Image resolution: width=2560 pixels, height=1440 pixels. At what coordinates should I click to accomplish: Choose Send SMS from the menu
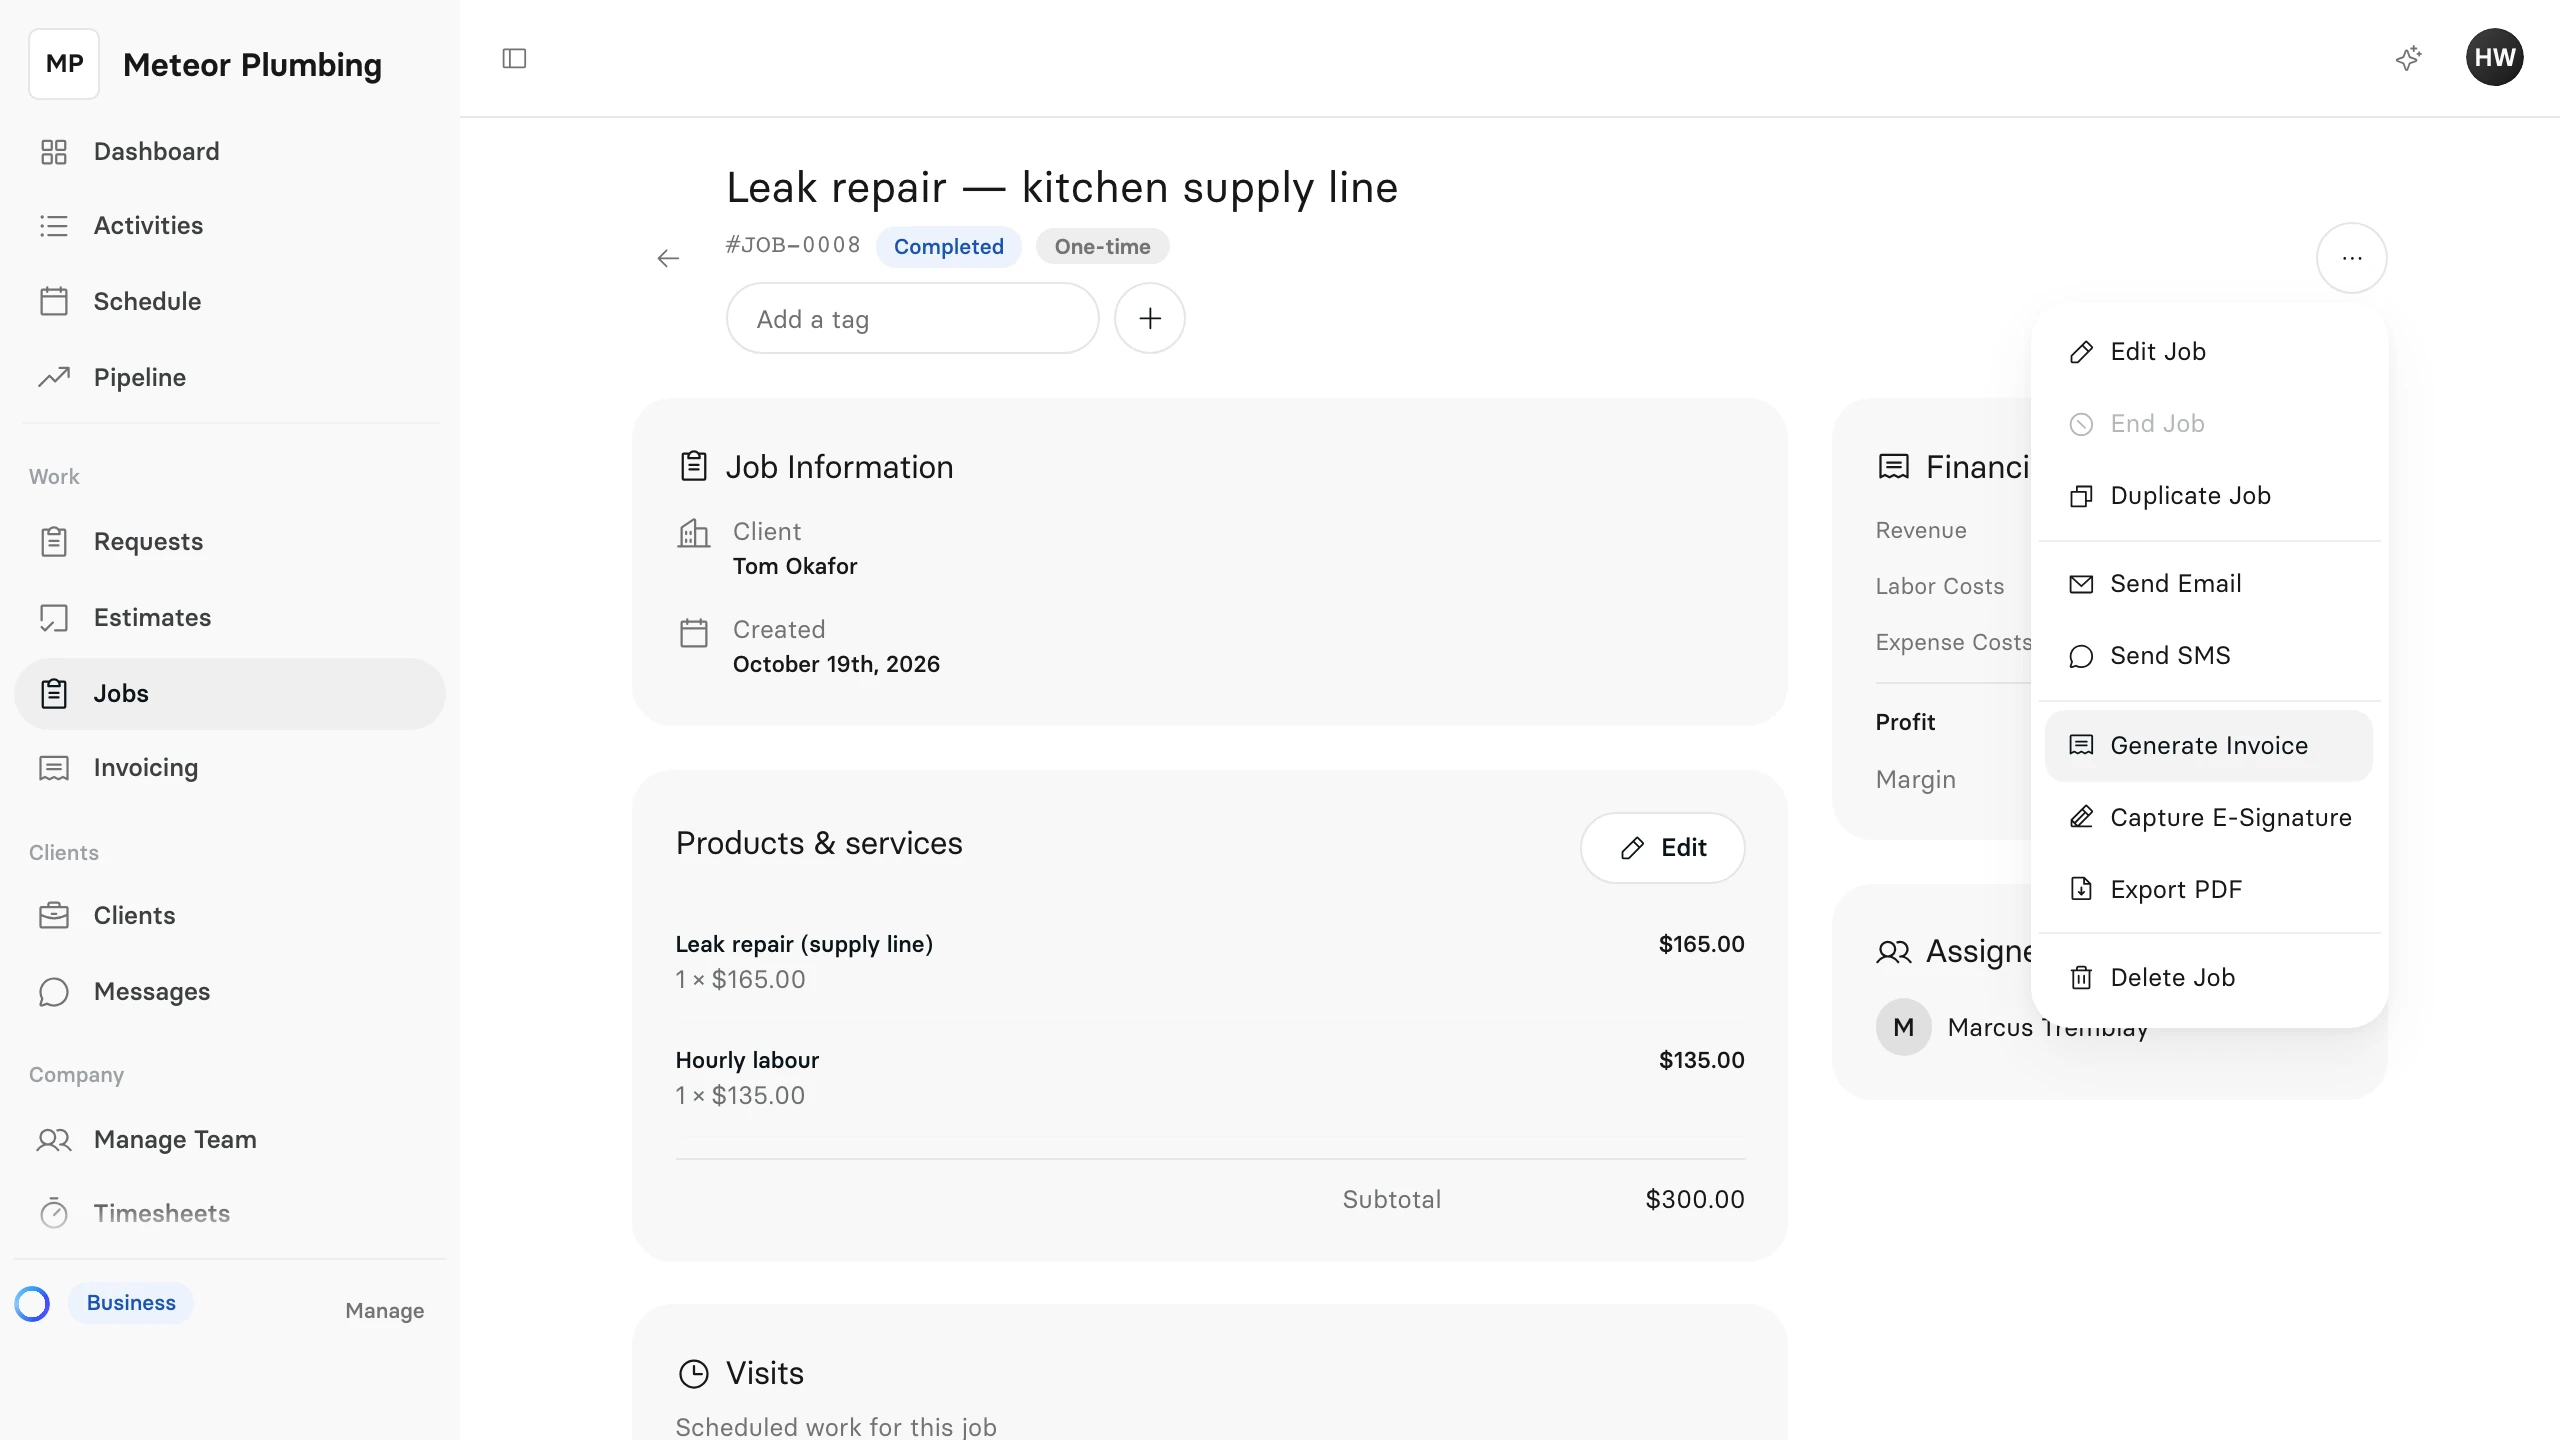2208,656
